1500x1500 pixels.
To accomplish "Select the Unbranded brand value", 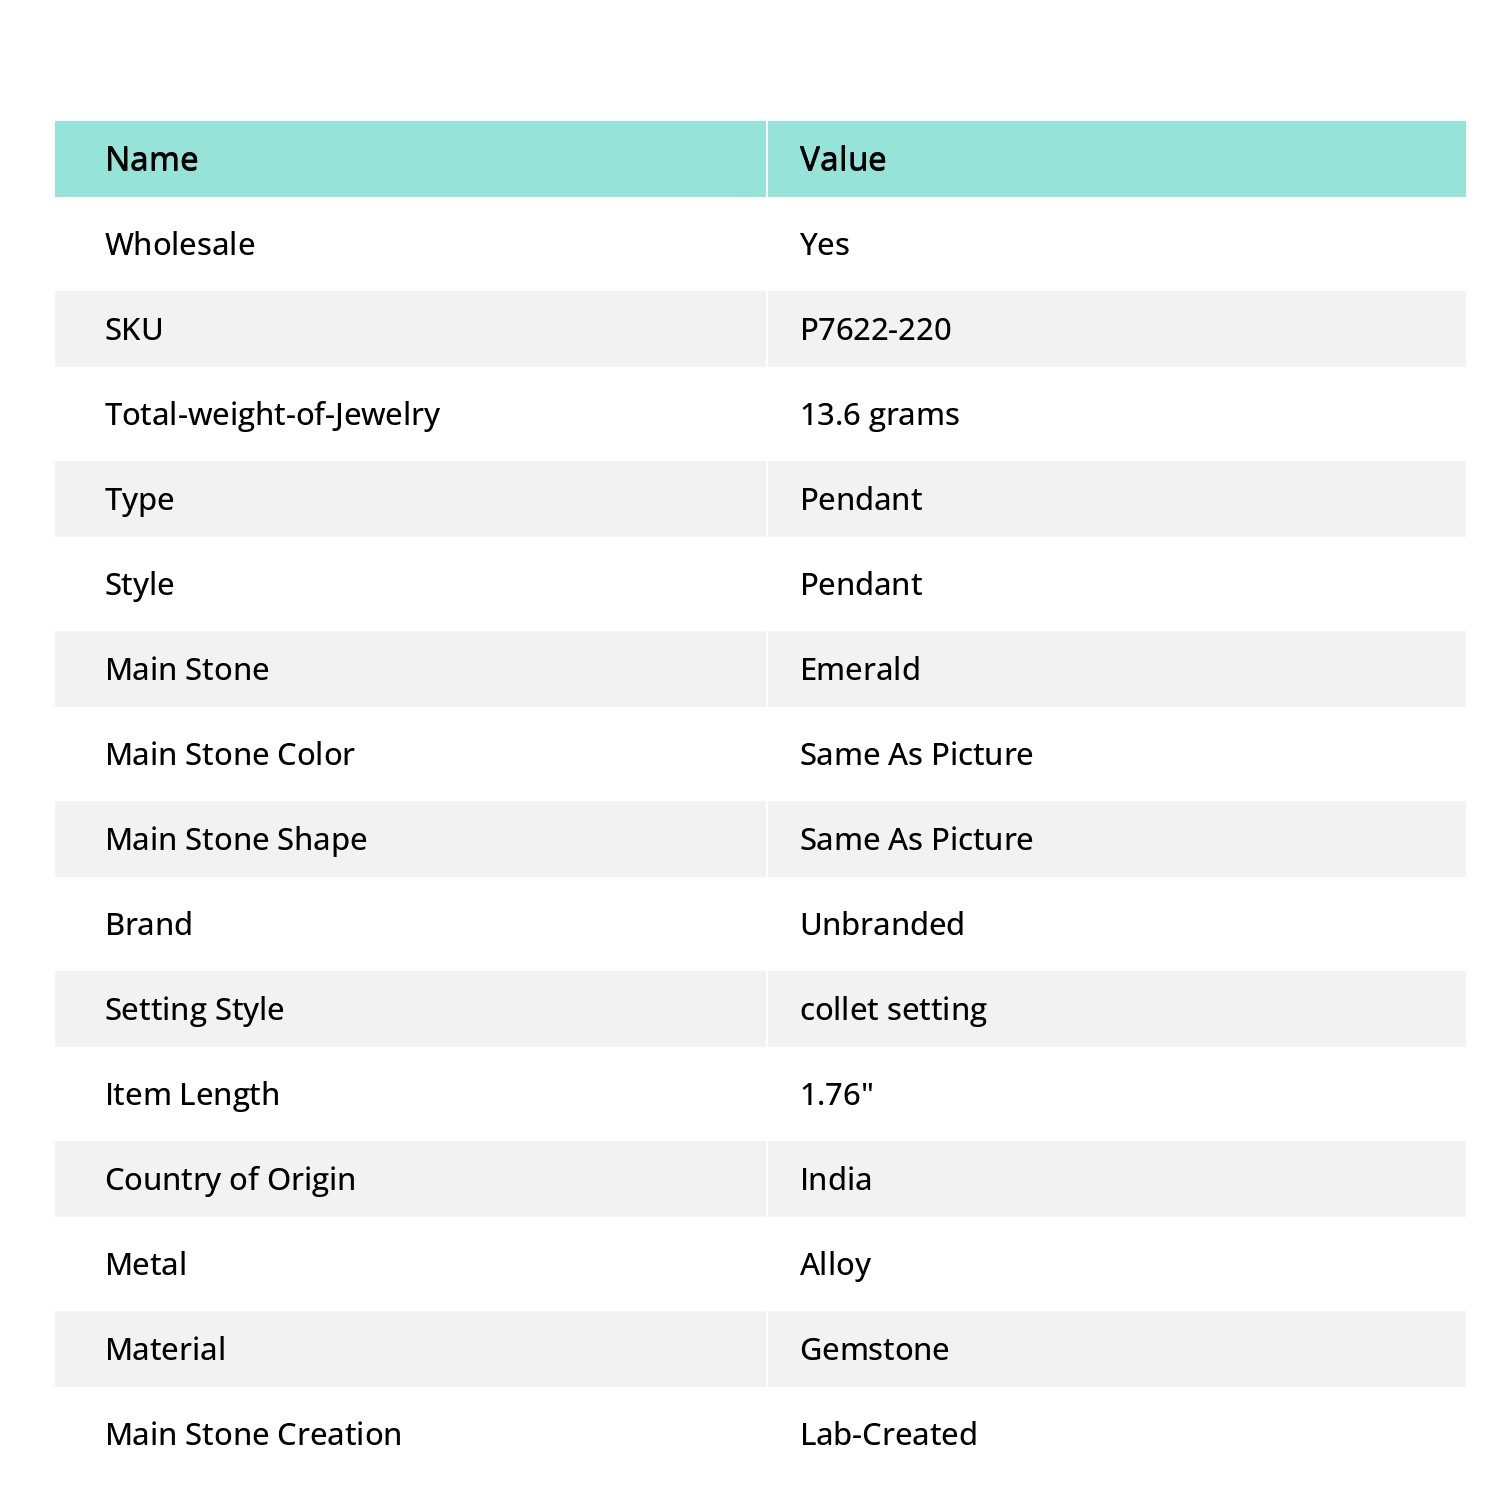I will tap(882, 924).
